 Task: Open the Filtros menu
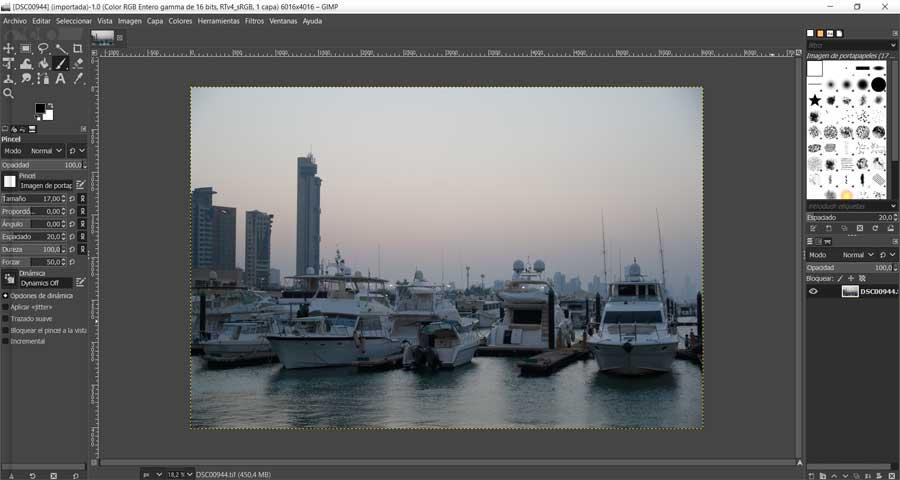click(x=254, y=21)
